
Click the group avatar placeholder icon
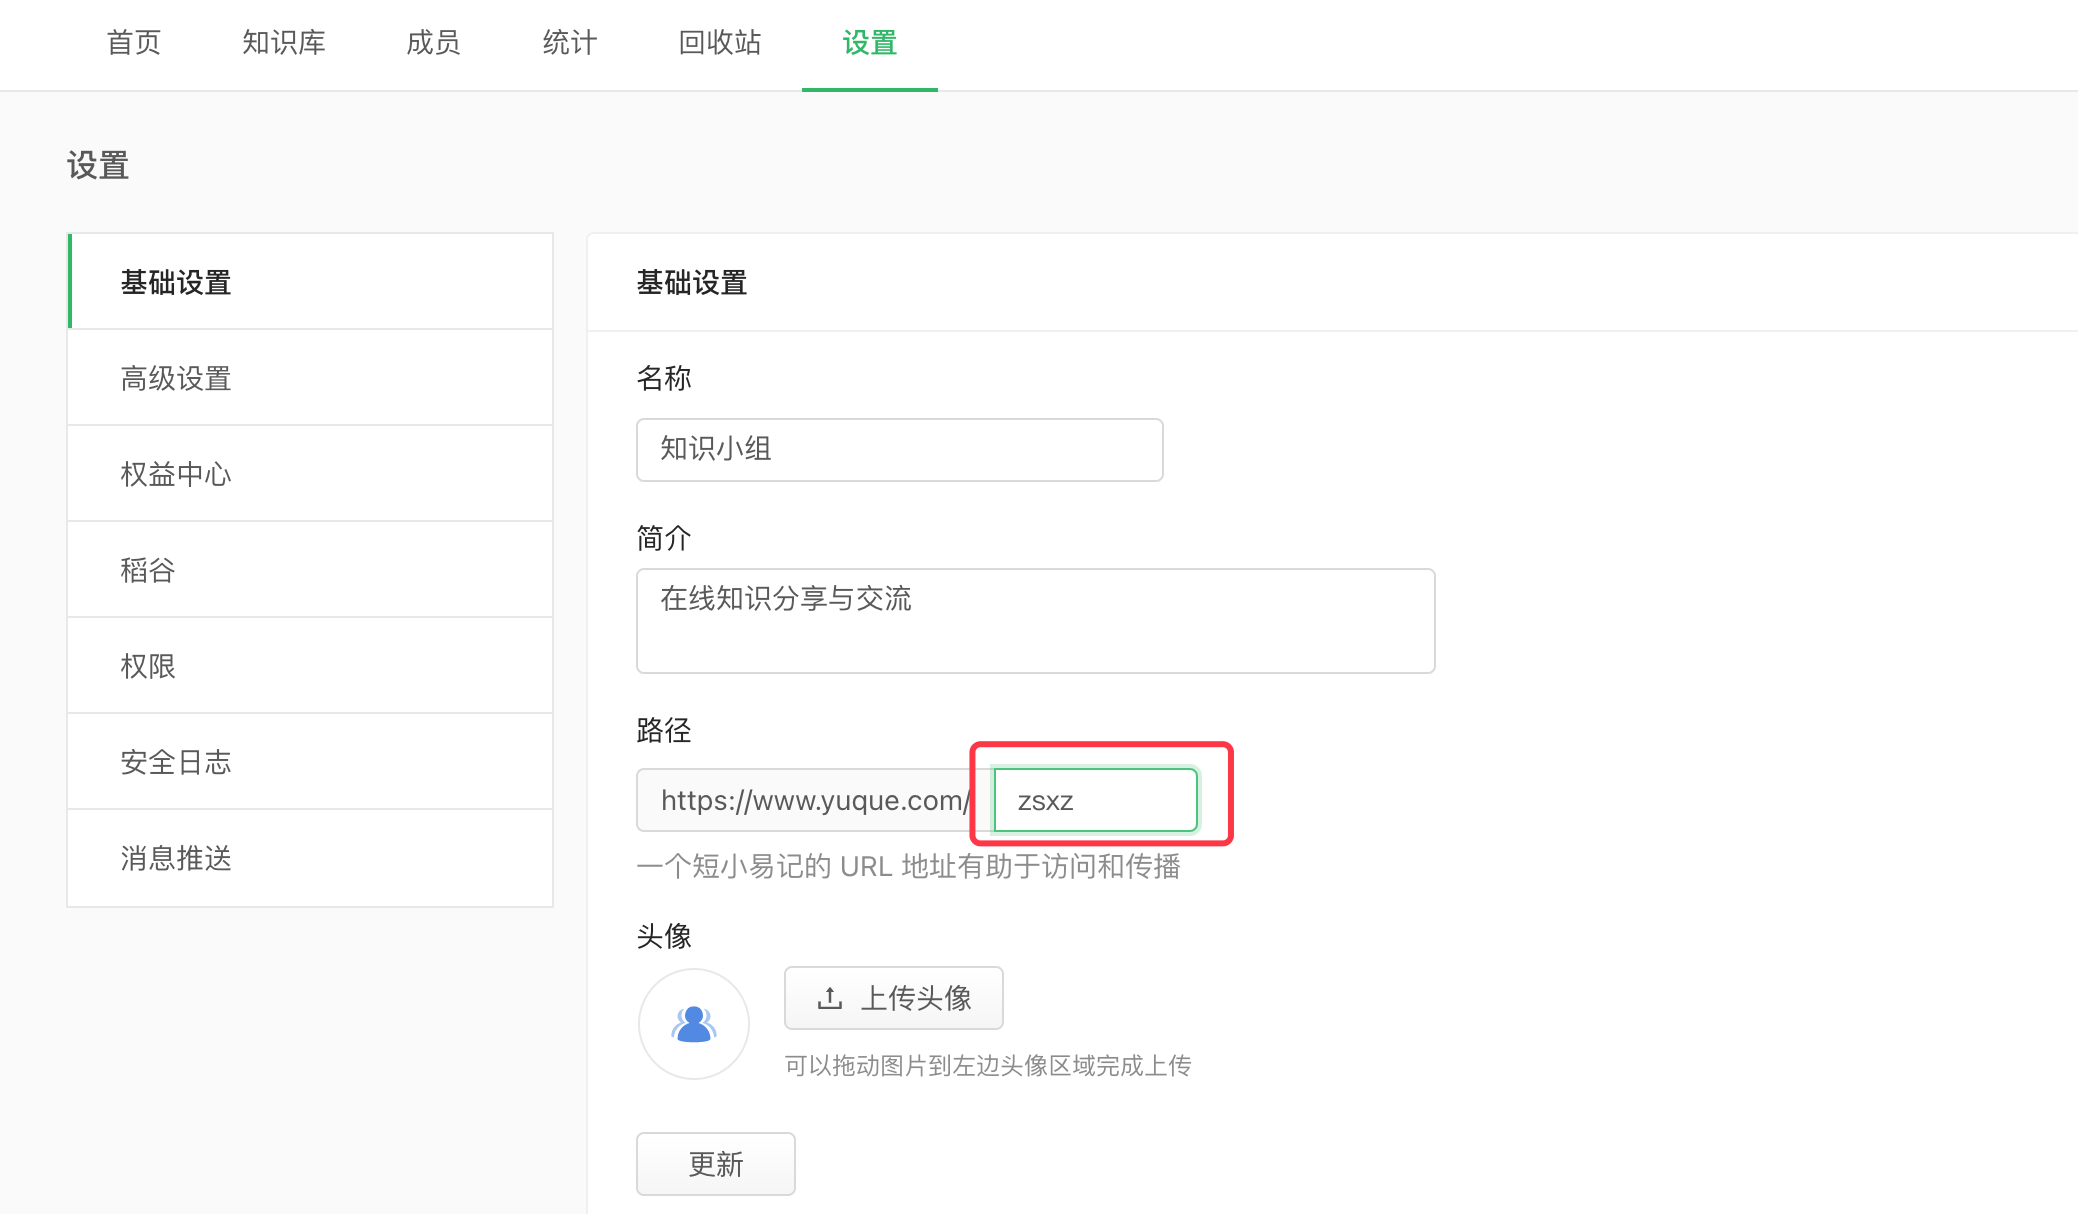[x=693, y=1024]
